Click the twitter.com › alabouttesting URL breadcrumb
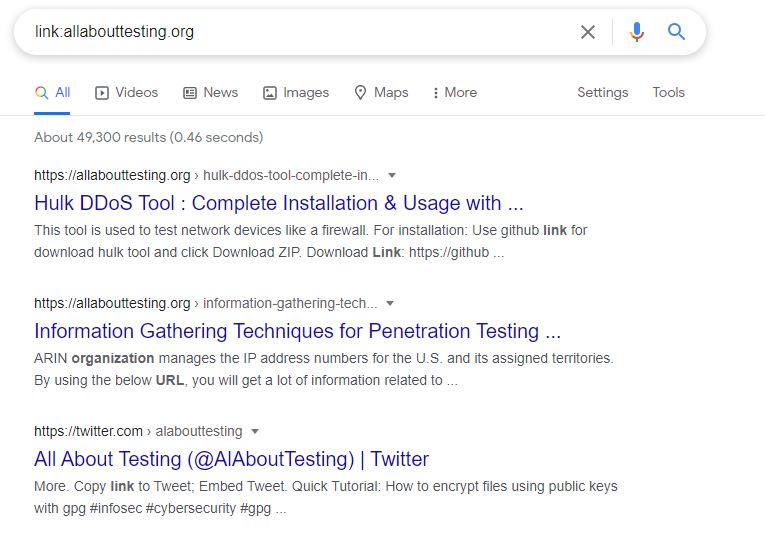The height and width of the screenshot is (546, 765). point(138,431)
